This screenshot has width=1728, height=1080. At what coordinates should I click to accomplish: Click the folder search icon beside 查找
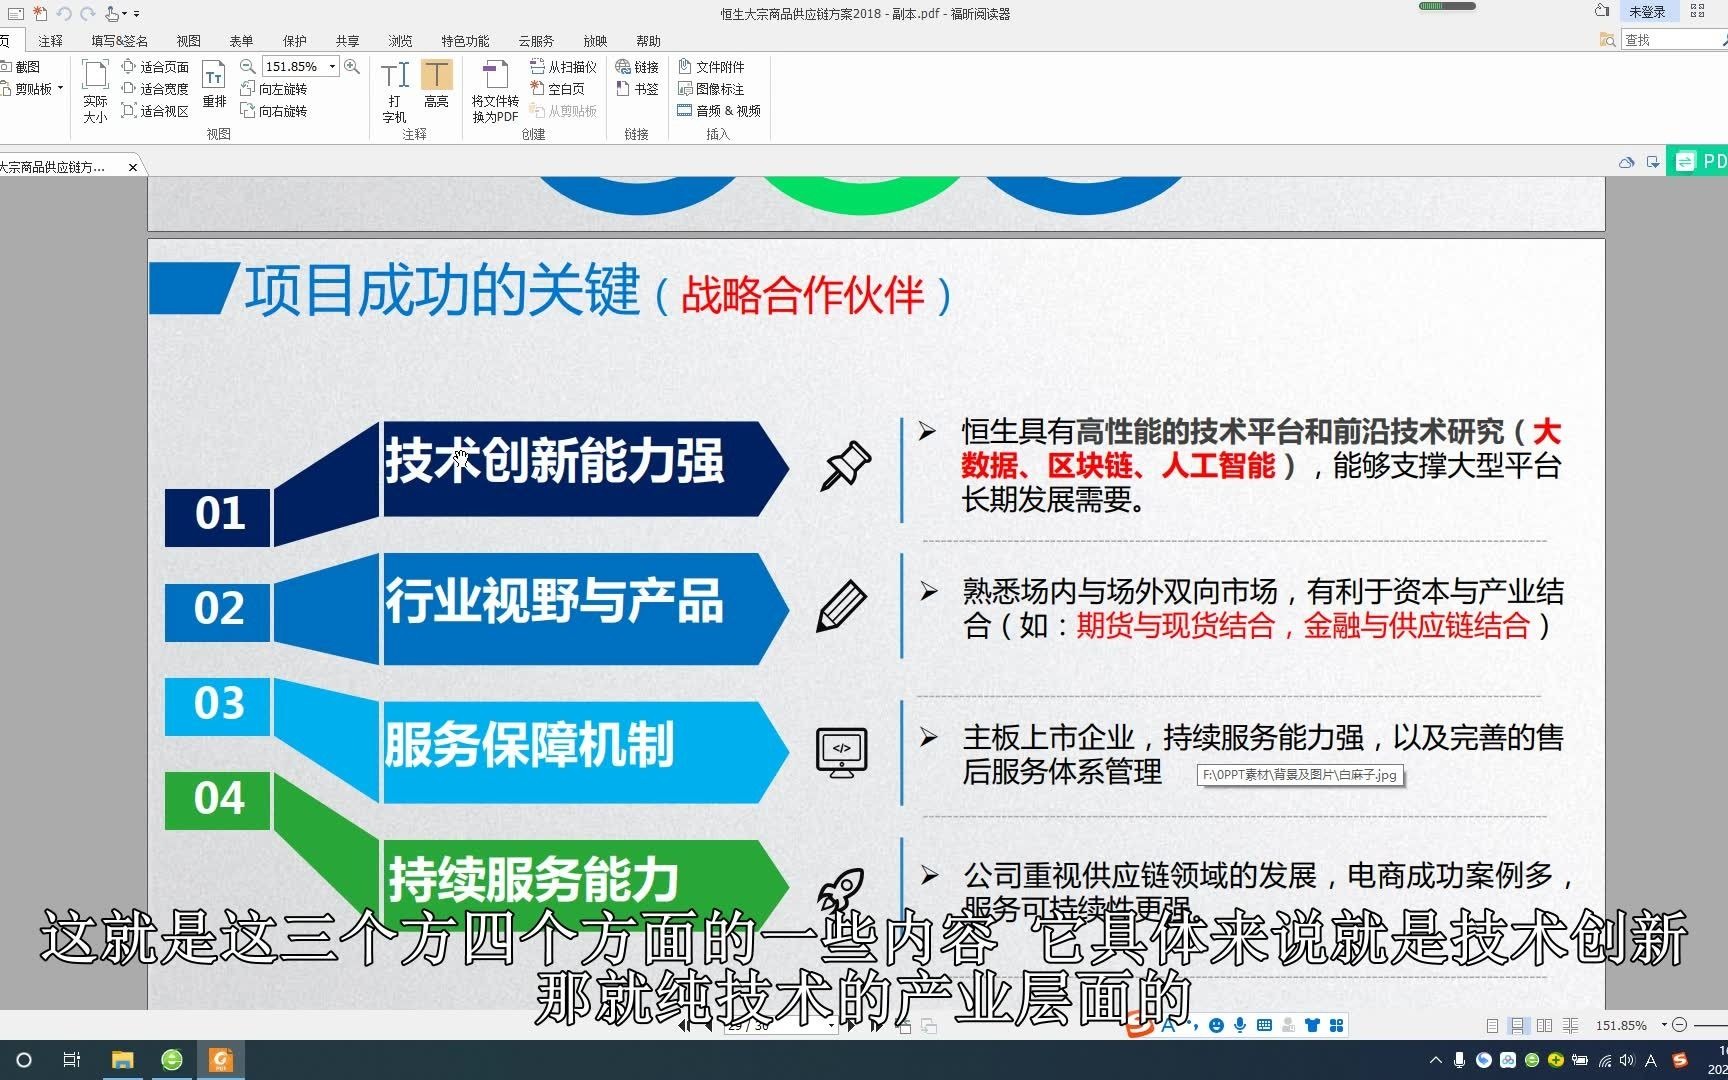(x=1607, y=40)
